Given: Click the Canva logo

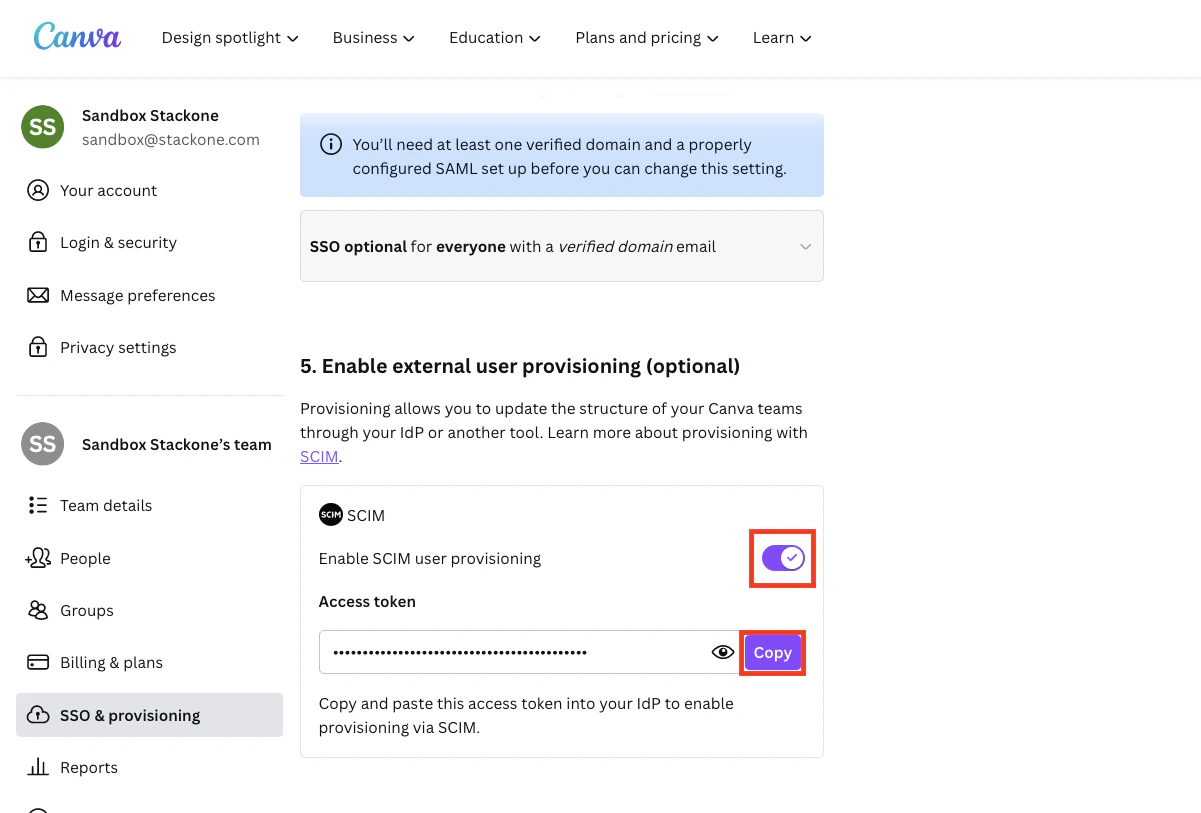Looking at the screenshot, I should tap(77, 37).
